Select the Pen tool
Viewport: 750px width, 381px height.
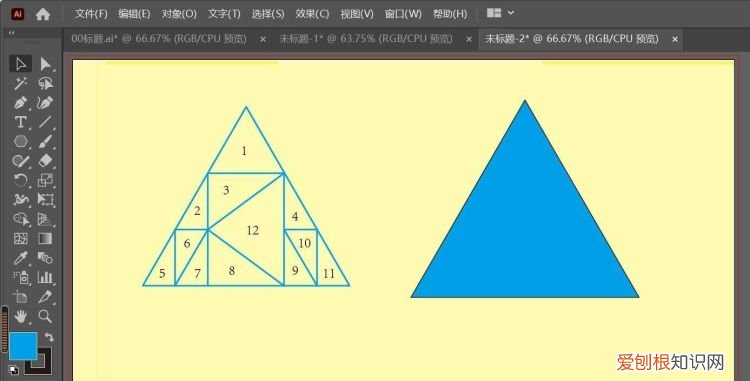(21, 103)
